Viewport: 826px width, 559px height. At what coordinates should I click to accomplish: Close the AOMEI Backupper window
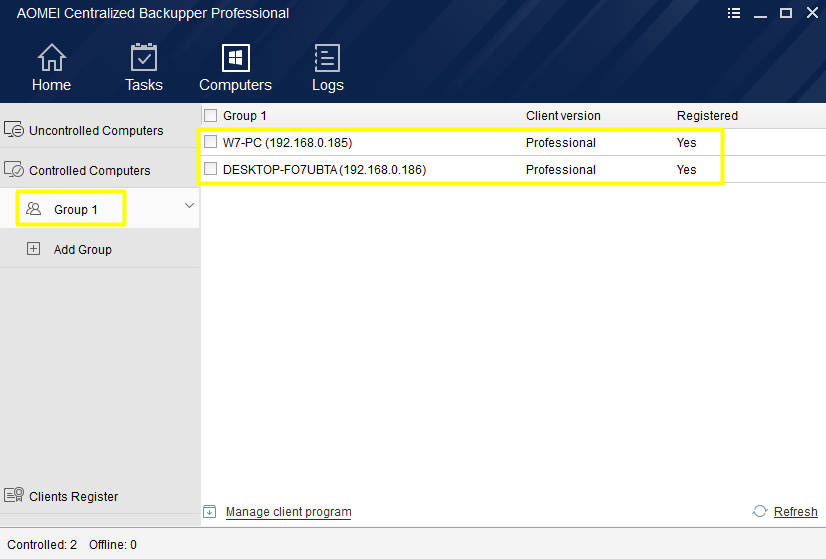pos(812,13)
